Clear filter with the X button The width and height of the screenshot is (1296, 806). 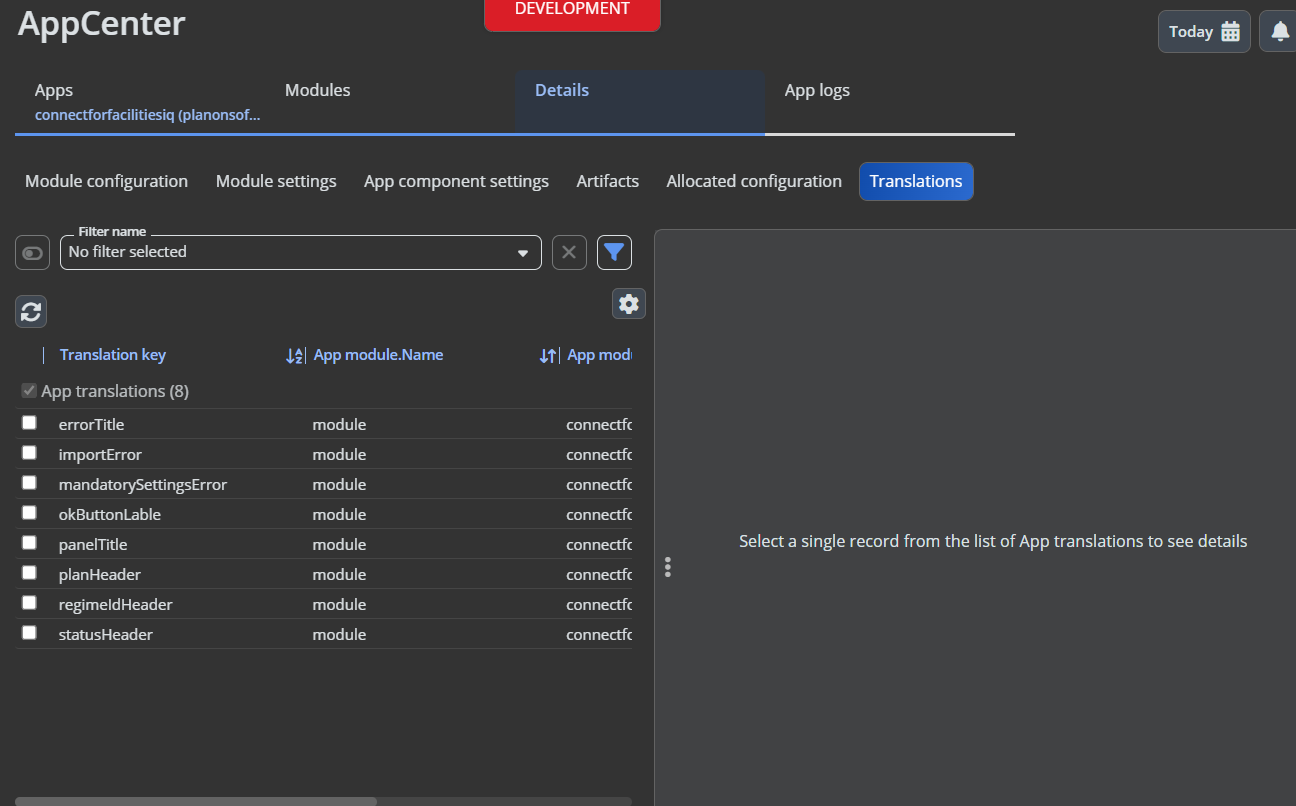569,252
